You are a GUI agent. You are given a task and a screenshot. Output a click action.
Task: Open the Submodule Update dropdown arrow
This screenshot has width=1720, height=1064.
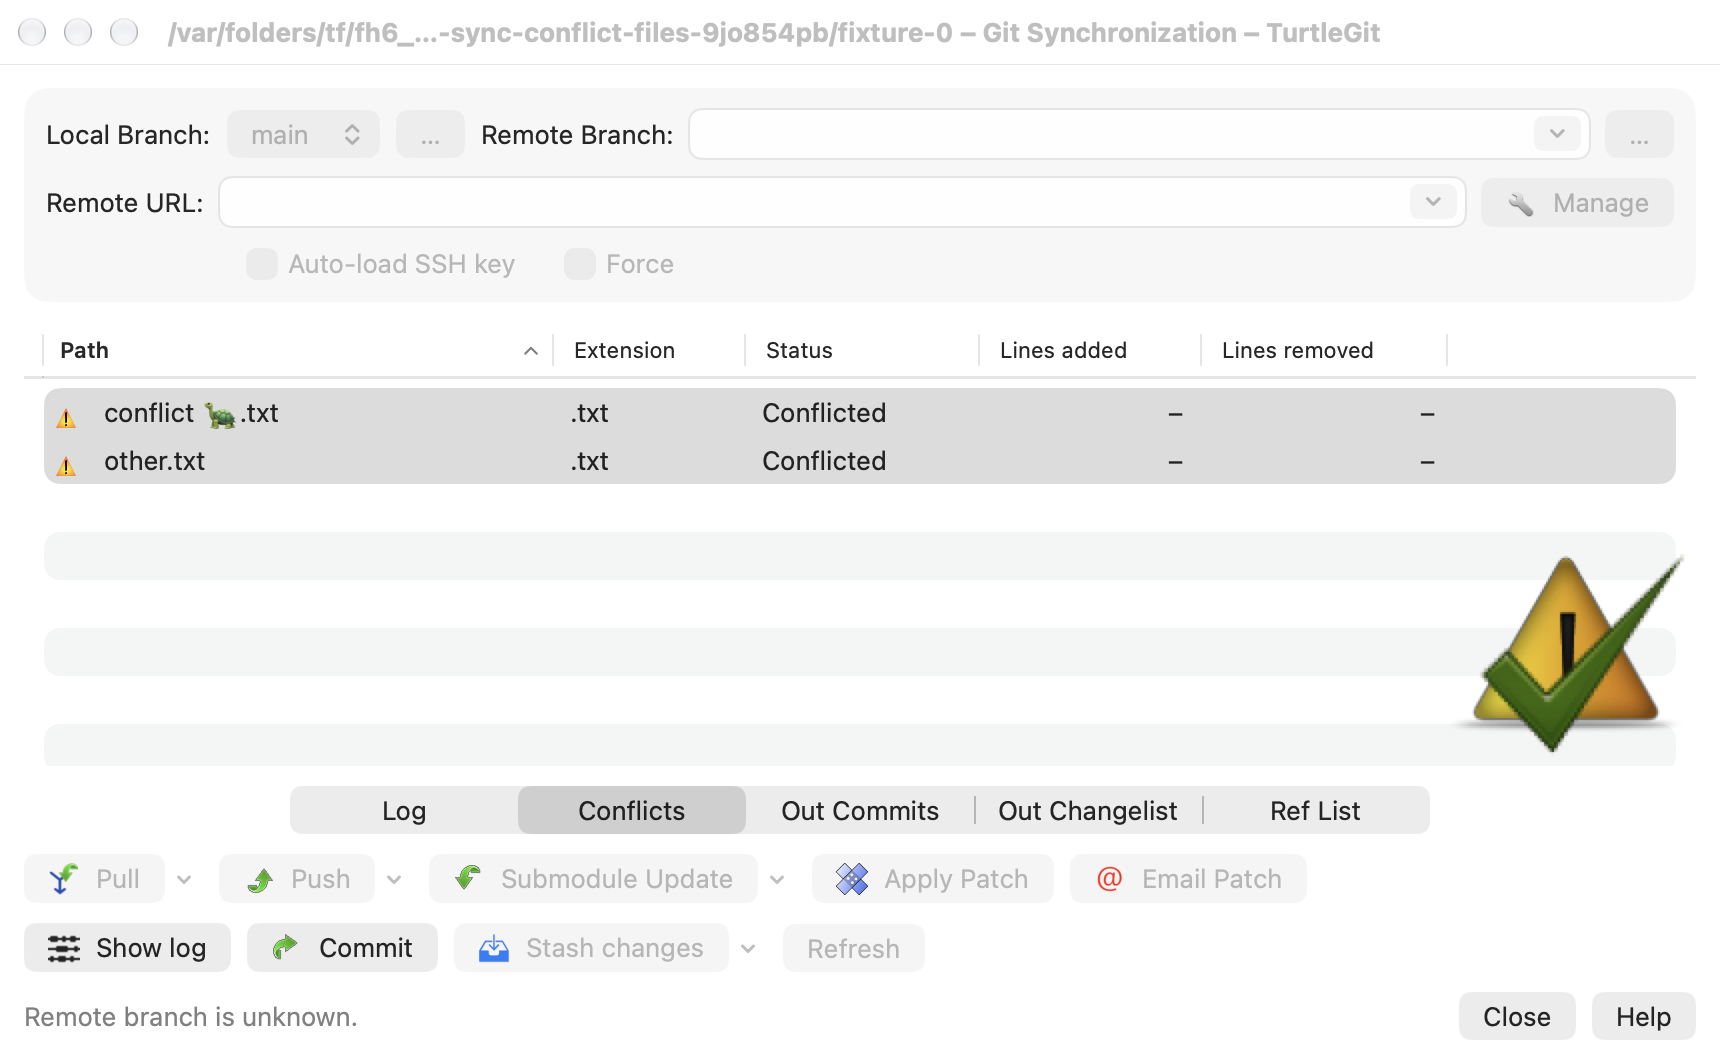click(777, 880)
